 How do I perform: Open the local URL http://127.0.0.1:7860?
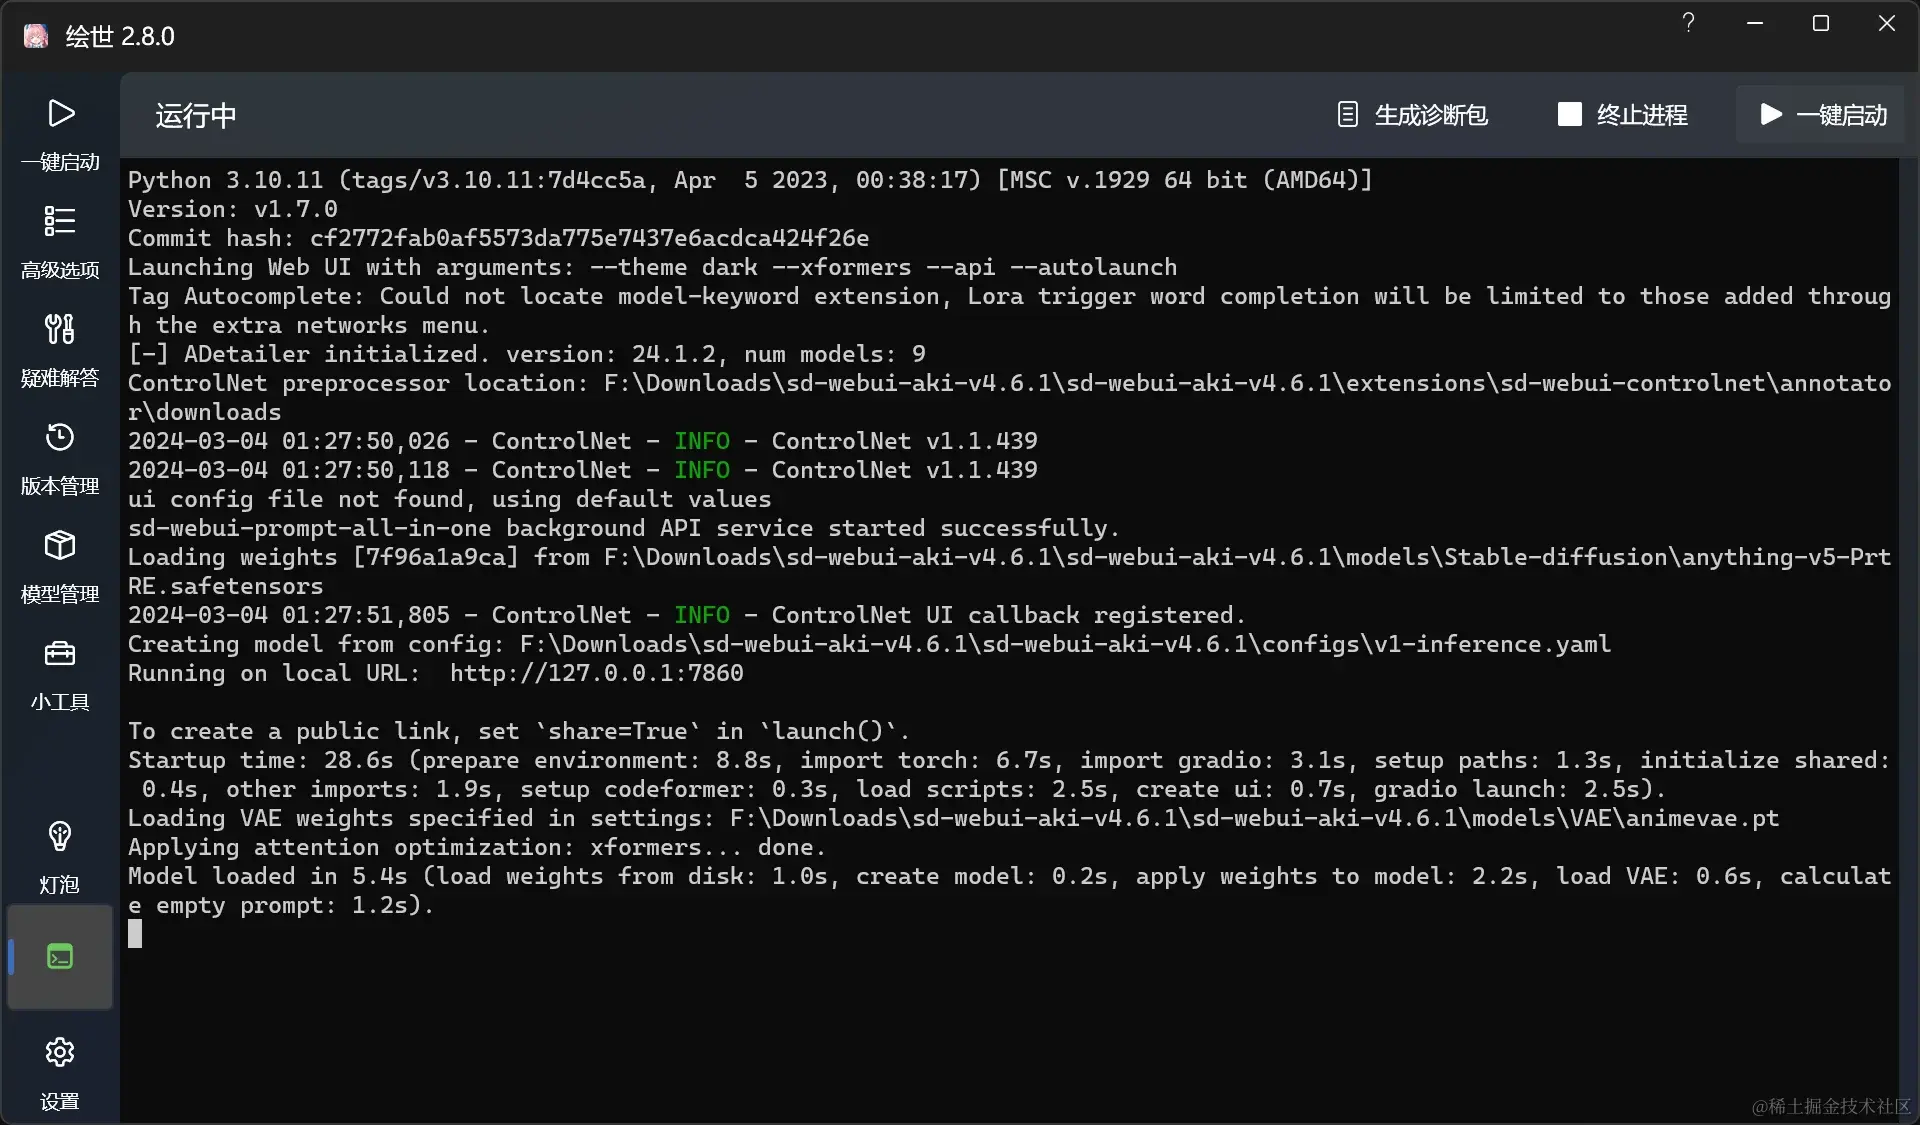596,674
